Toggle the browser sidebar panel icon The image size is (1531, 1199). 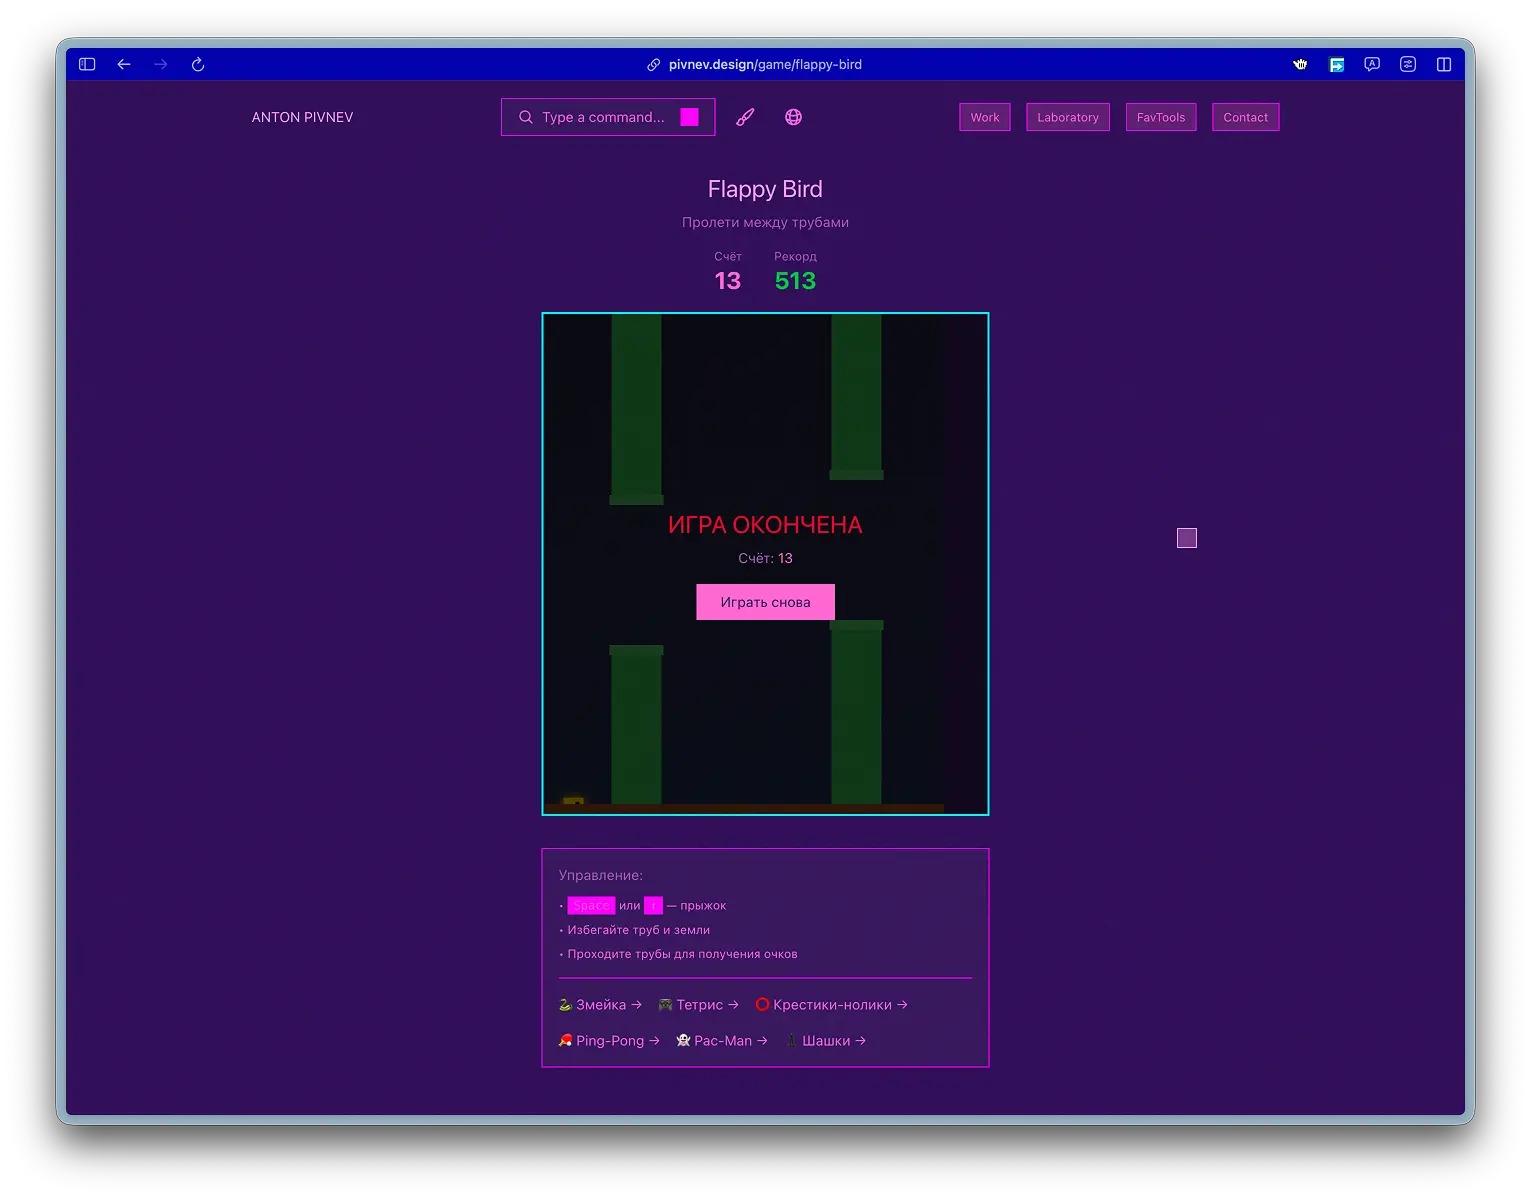coord(86,64)
